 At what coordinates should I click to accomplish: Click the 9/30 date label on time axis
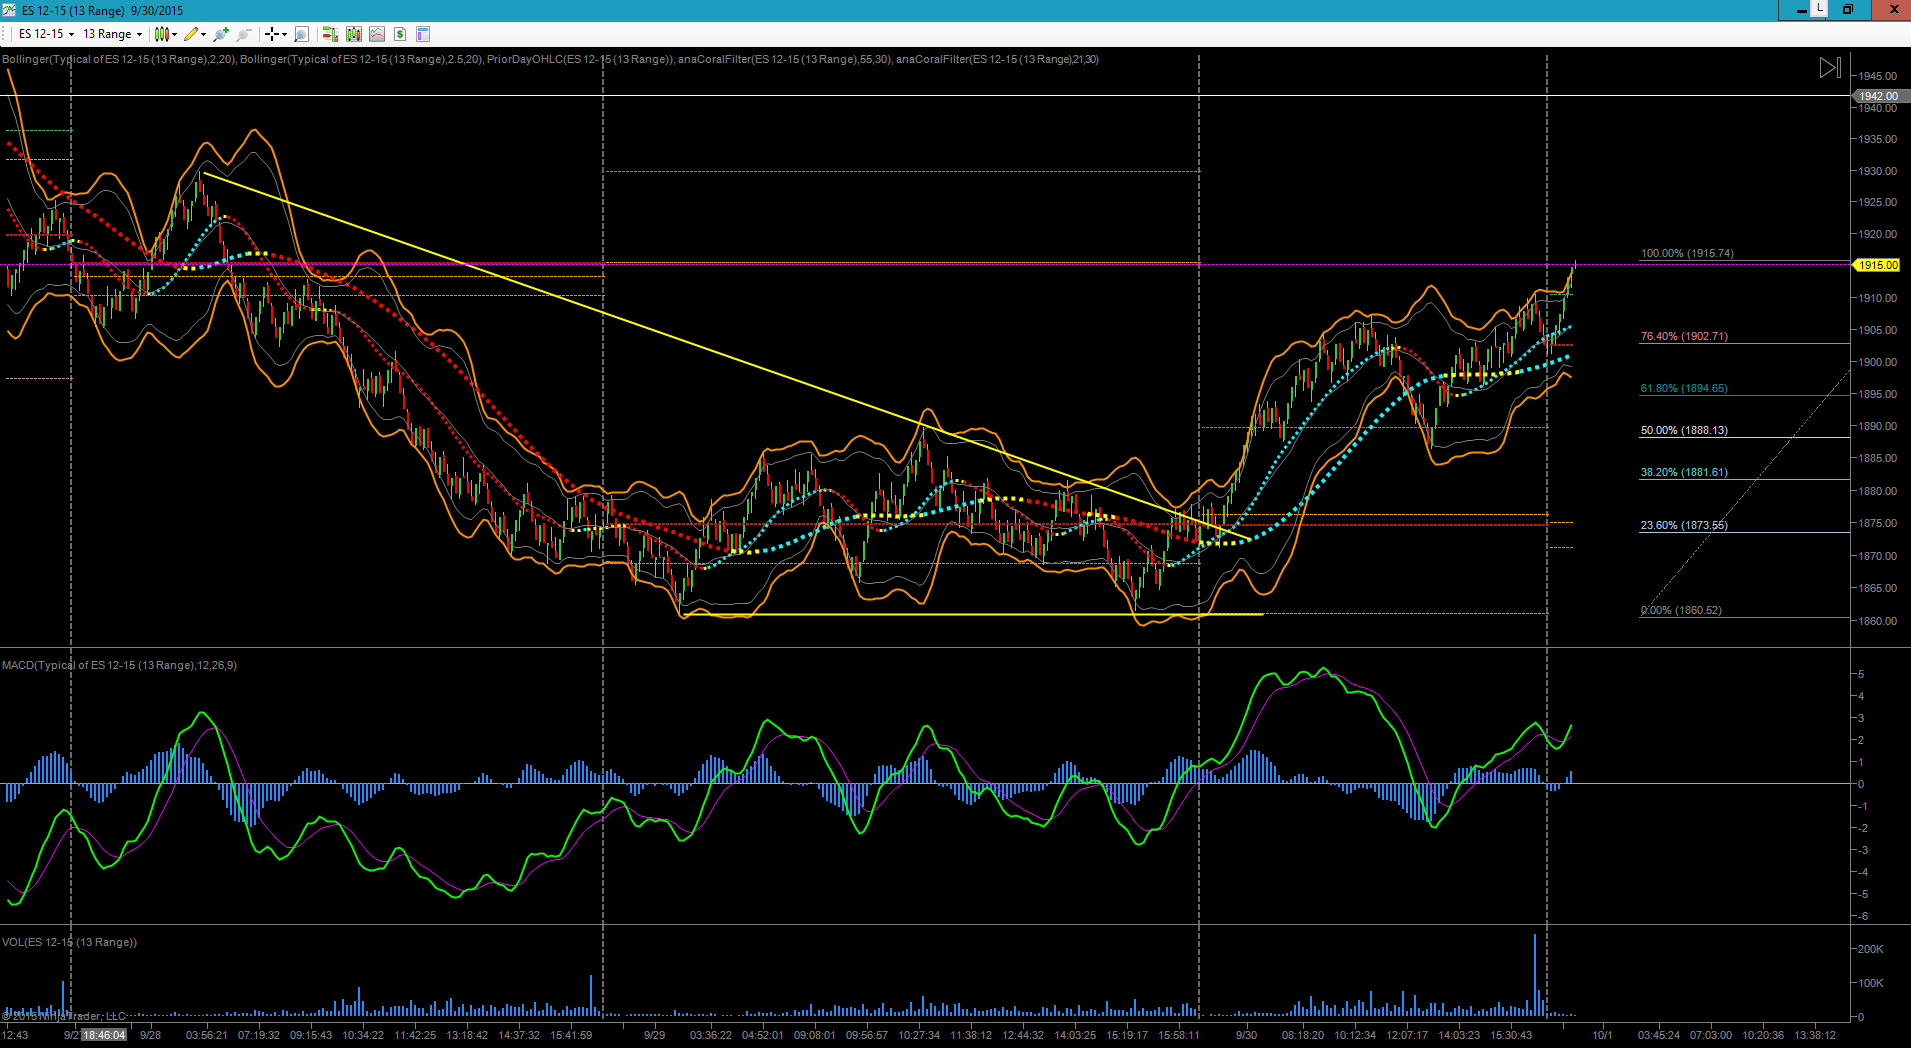click(1246, 1035)
